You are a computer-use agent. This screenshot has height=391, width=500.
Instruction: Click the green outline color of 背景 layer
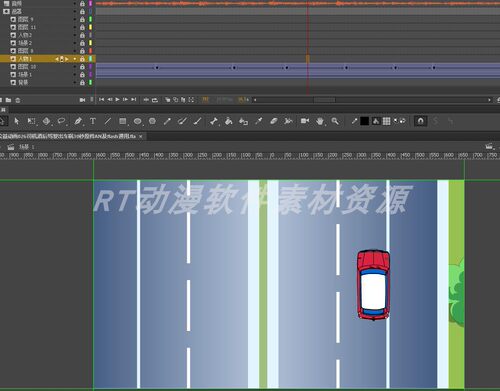[90, 83]
